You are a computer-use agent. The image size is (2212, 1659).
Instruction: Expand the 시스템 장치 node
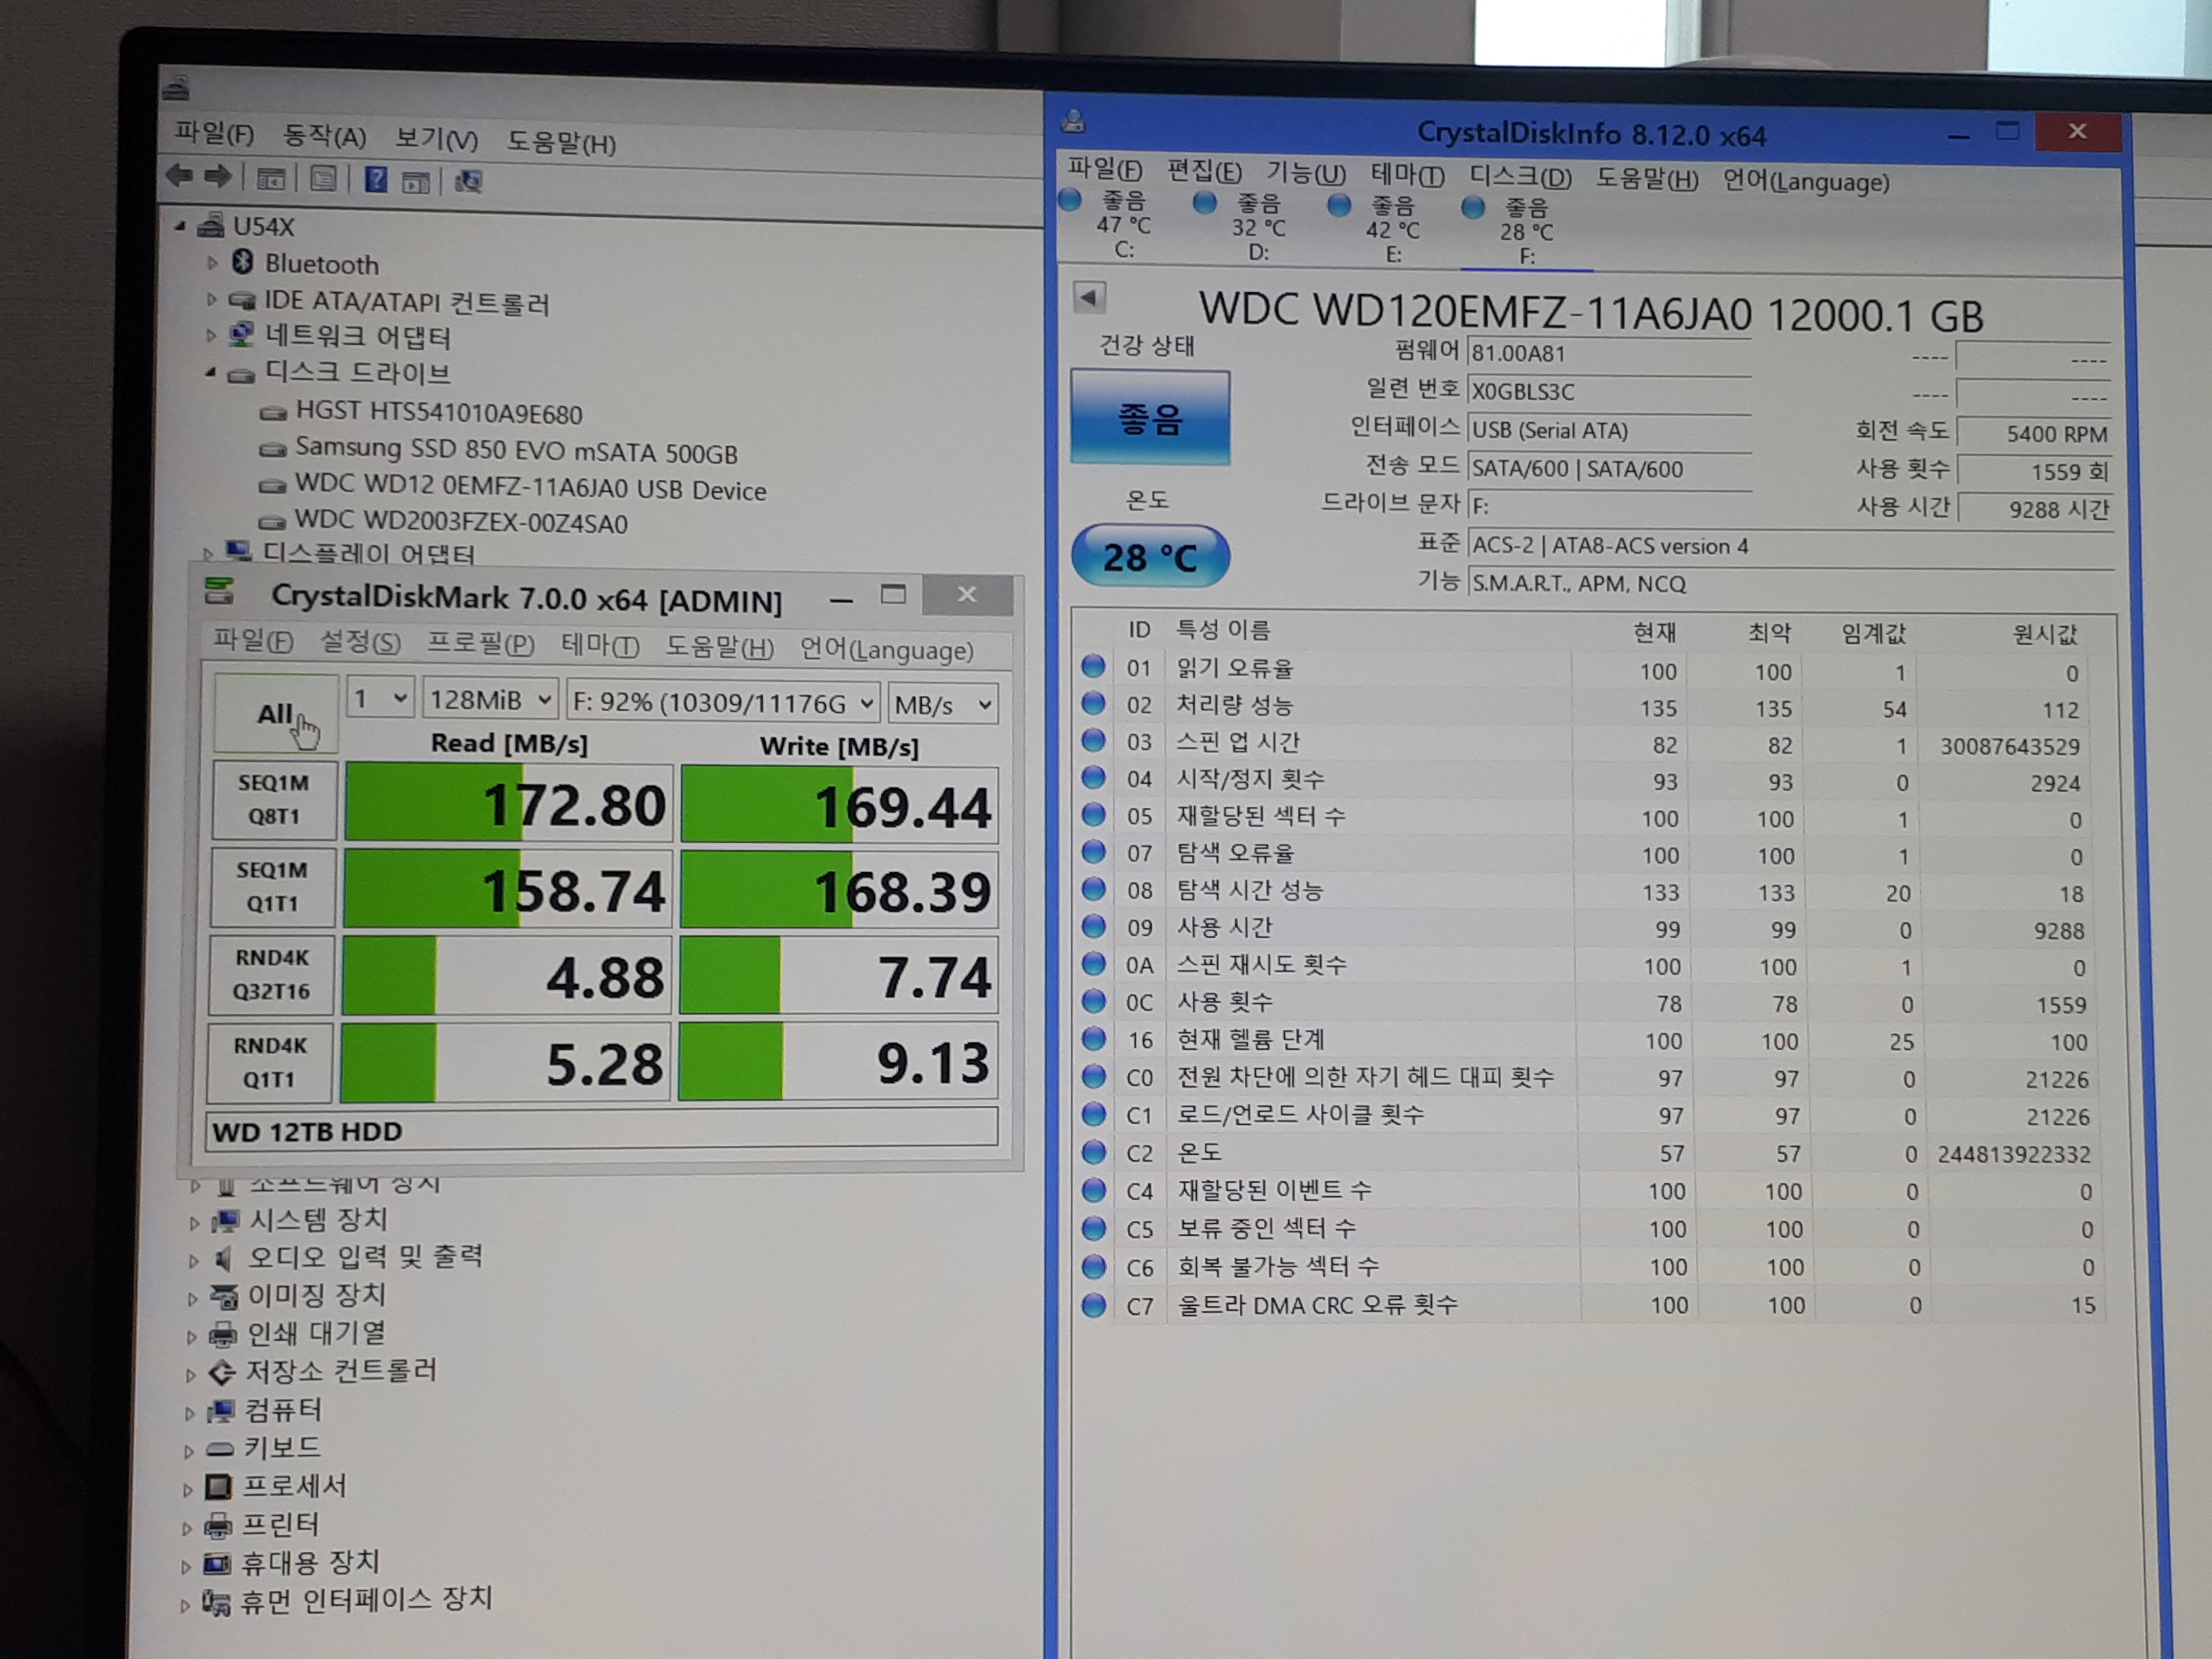coord(194,1222)
